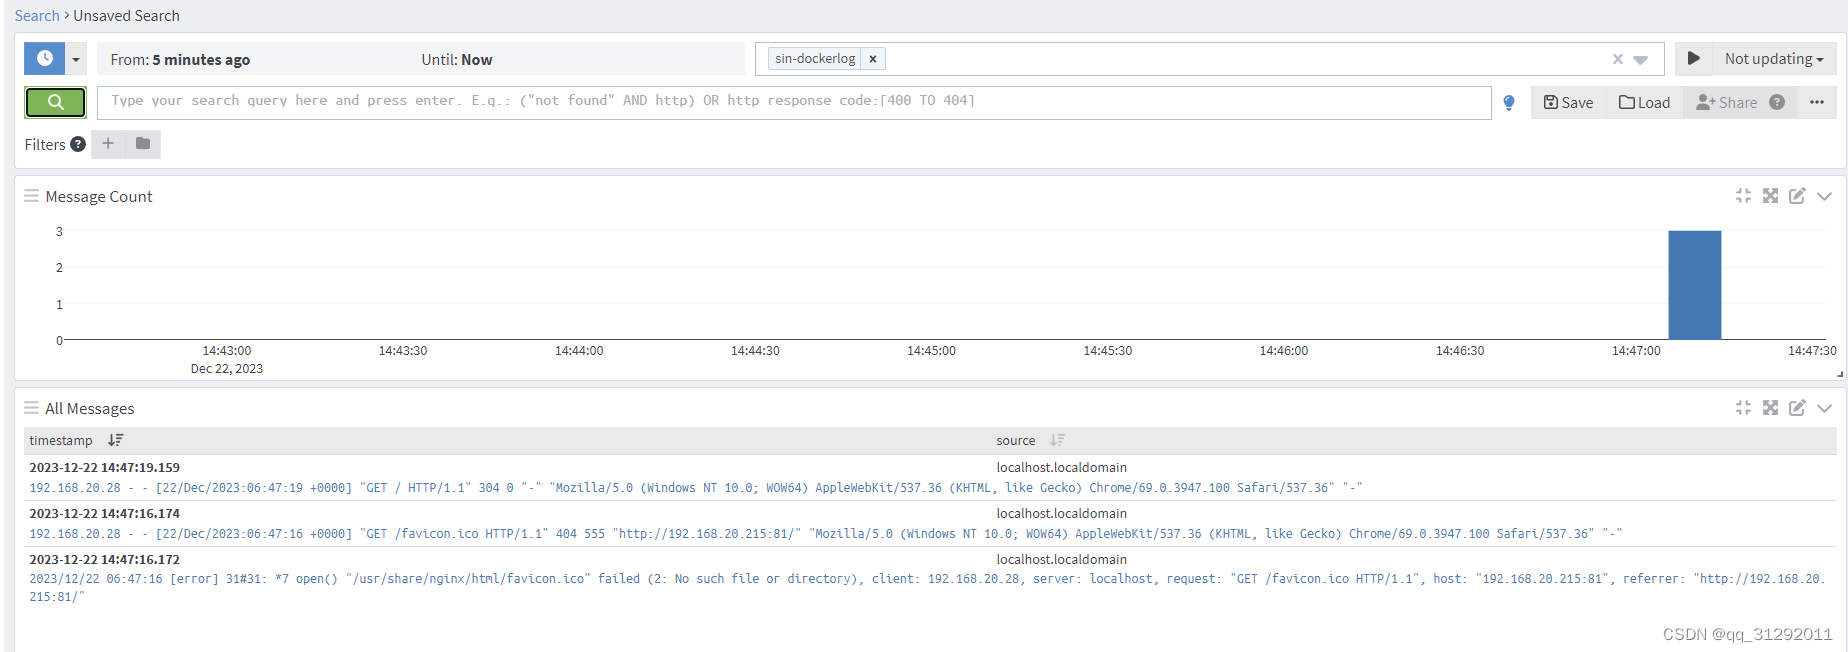1848x652 pixels.
Task: Open the time range clock picker
Action: pyautogui.click(x=44, y=59)
